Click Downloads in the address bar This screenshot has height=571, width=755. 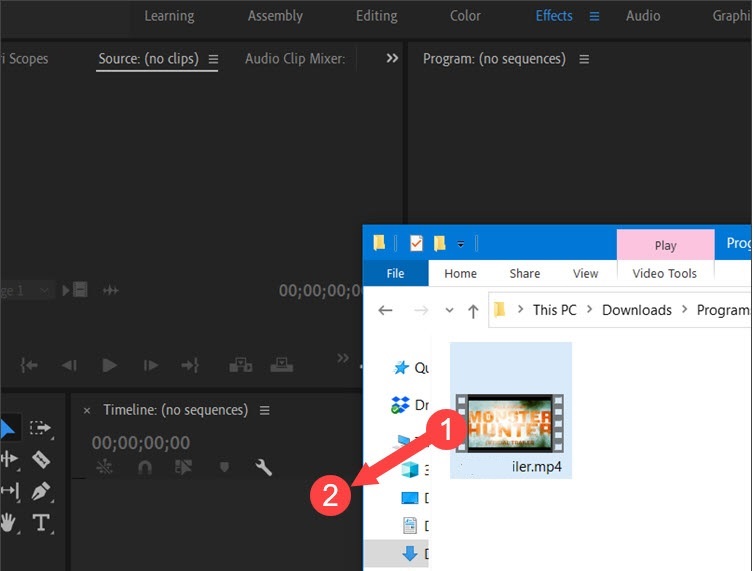click(x=636, y=310)
